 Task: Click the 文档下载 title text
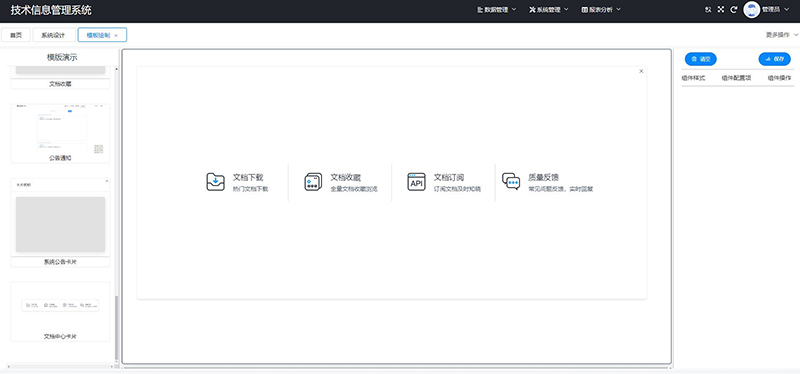[x=248, y=178]
